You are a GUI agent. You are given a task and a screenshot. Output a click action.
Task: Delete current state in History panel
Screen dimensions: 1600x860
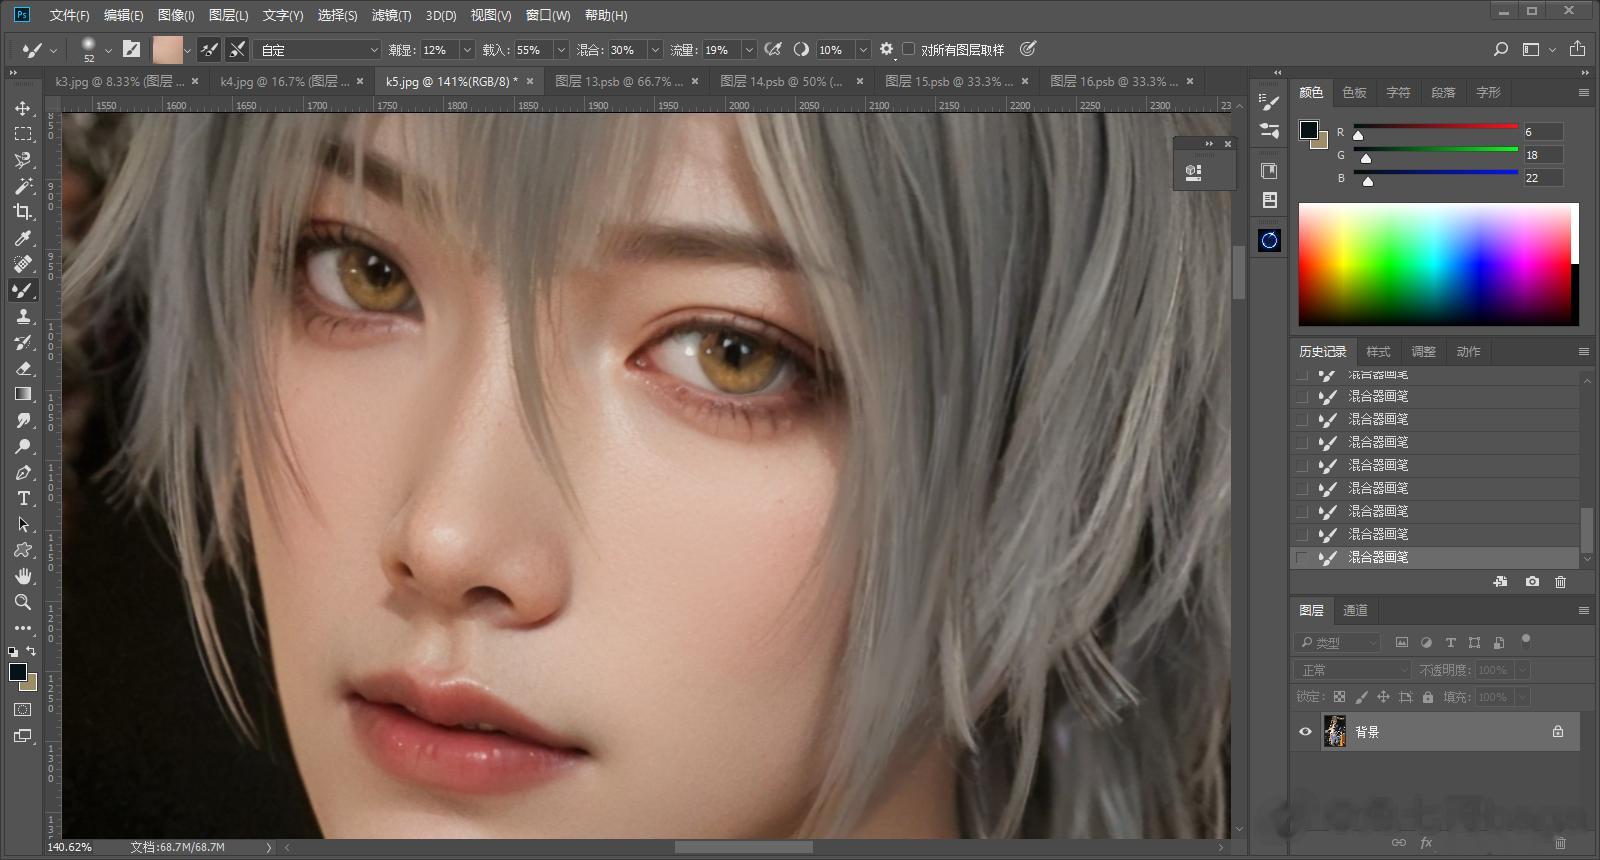point(1560,582)
